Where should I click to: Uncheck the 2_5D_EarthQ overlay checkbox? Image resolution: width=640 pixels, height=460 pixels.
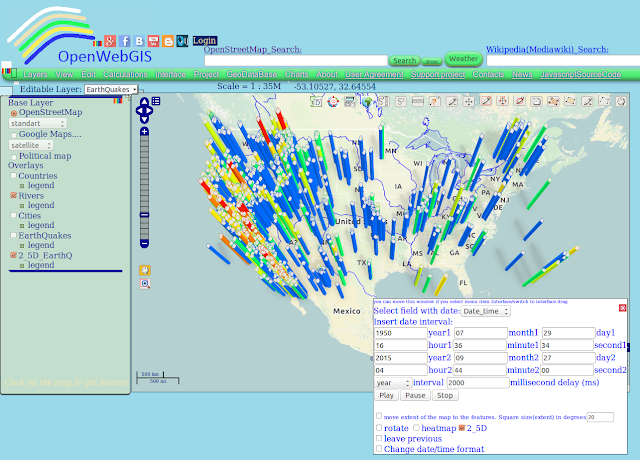(13, 255)
